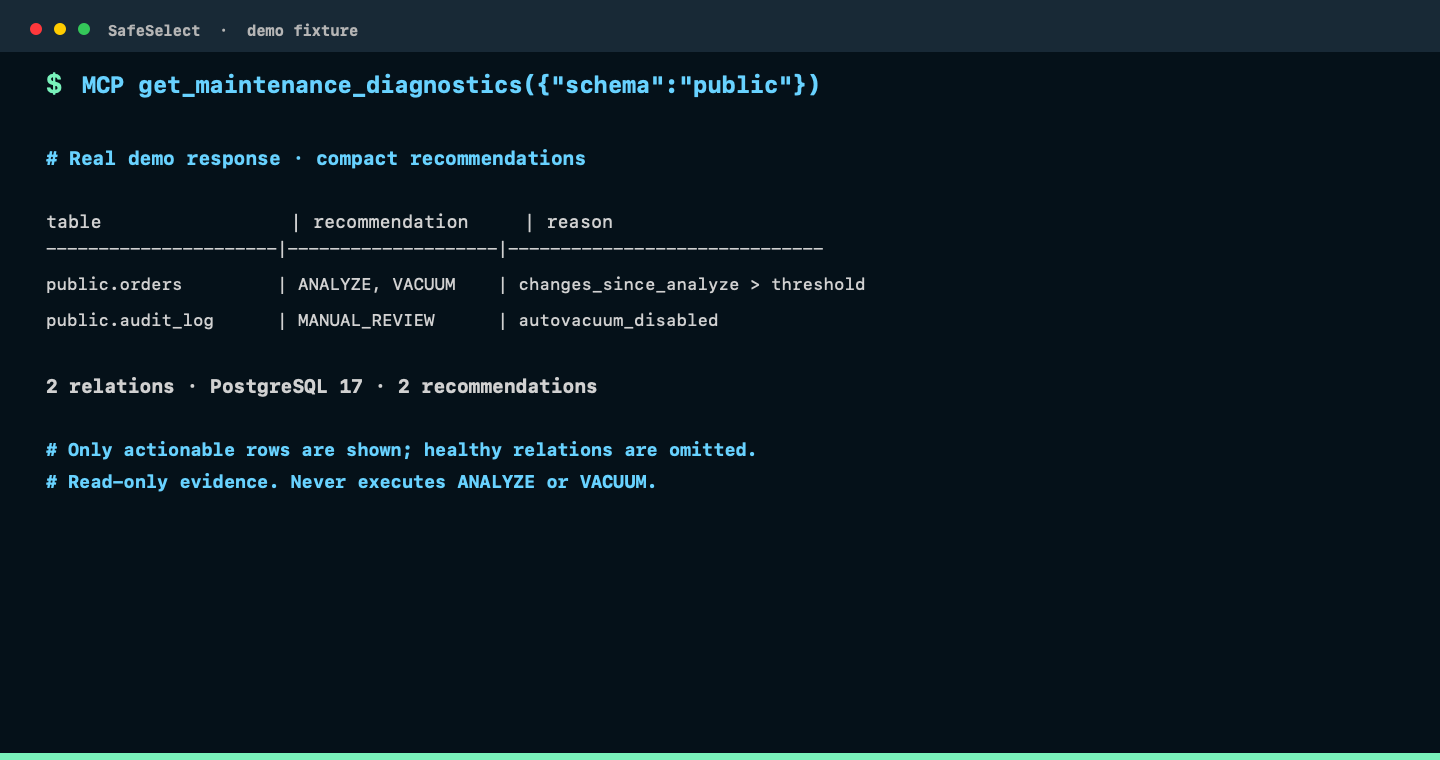Click the '2 relations · PostgreSQL 17' summary line
The image size is (1440, 760).
pyautogui.click(x=322, y=386)
